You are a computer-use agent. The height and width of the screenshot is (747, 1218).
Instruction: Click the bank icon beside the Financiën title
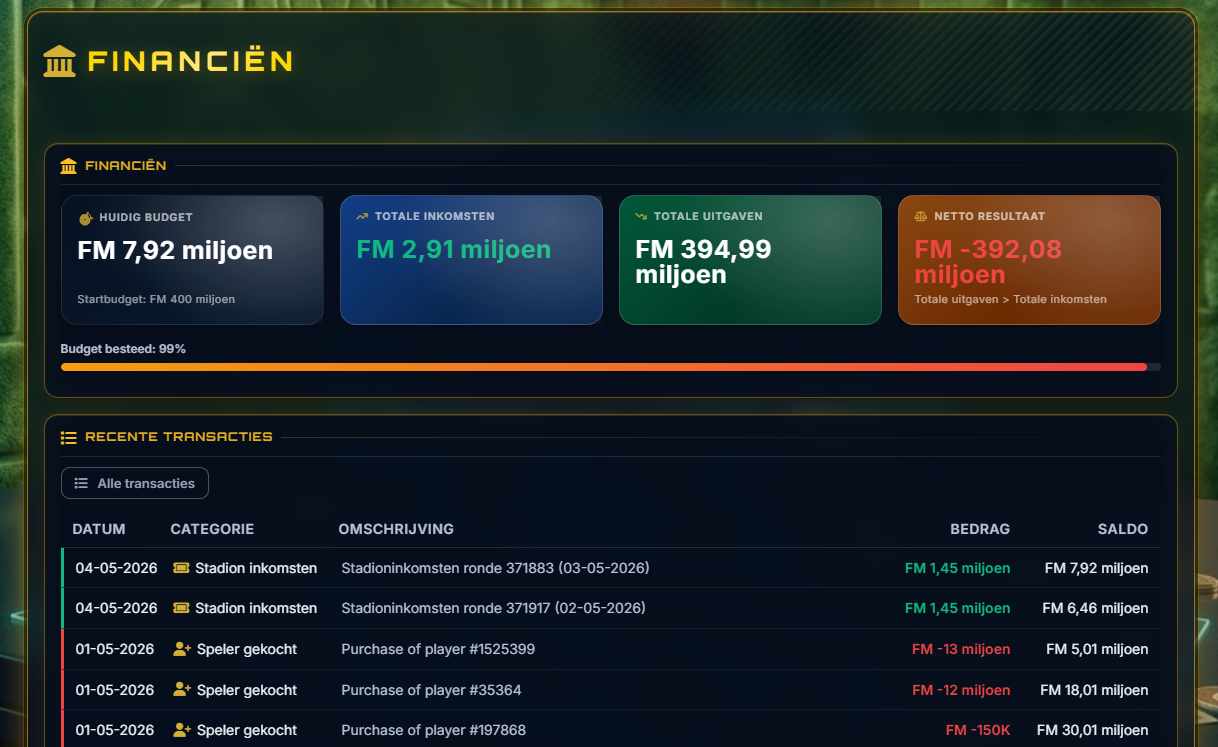pos(60,61)
